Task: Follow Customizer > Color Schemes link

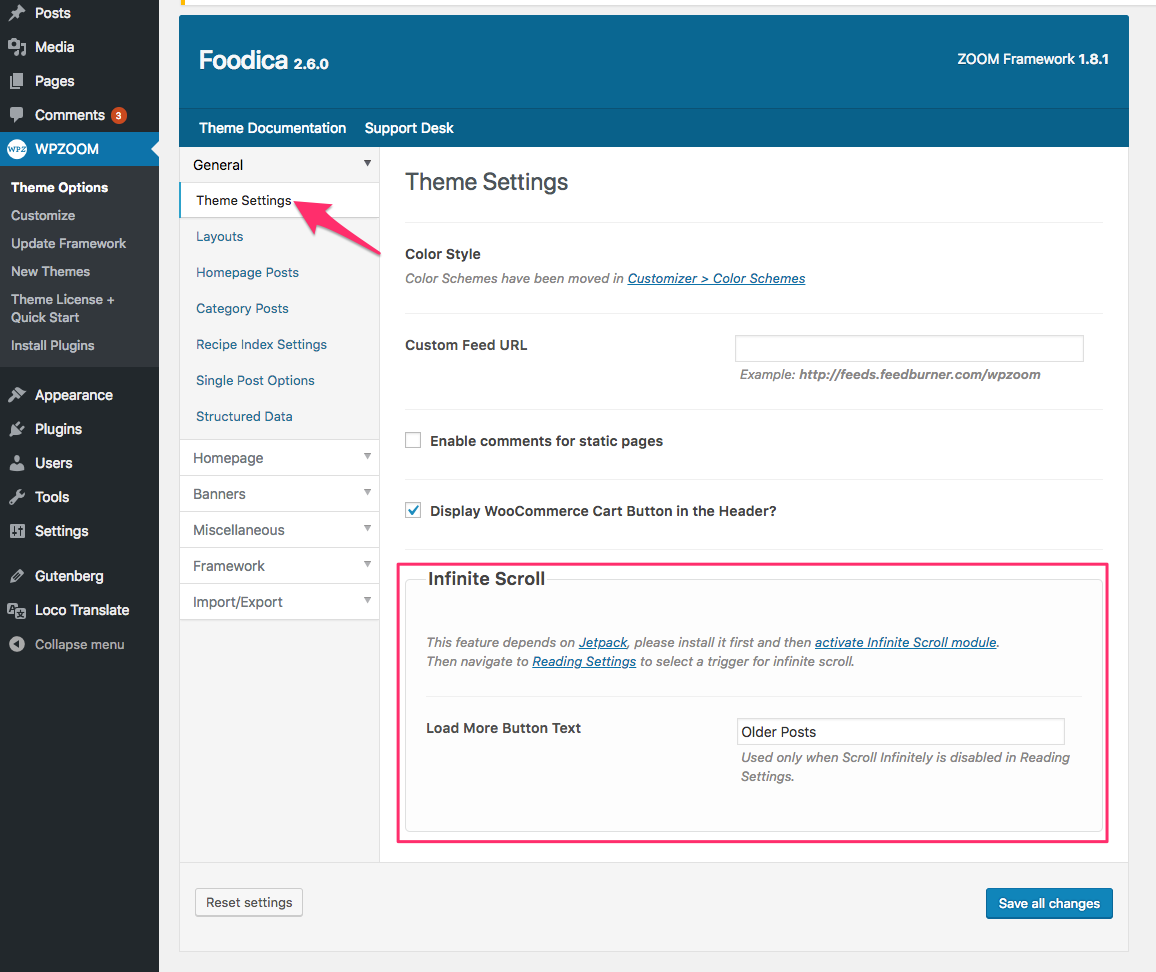Action: [x=717, y=278]
